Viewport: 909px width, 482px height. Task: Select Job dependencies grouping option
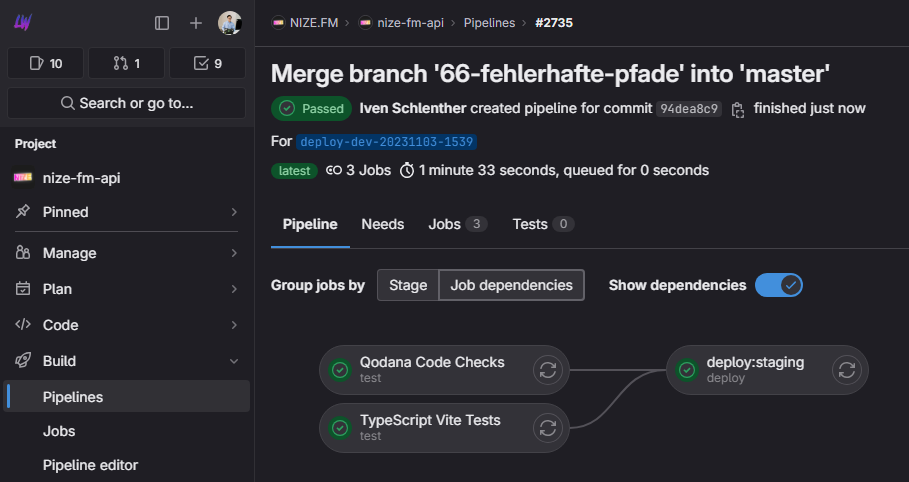(511, 285)
